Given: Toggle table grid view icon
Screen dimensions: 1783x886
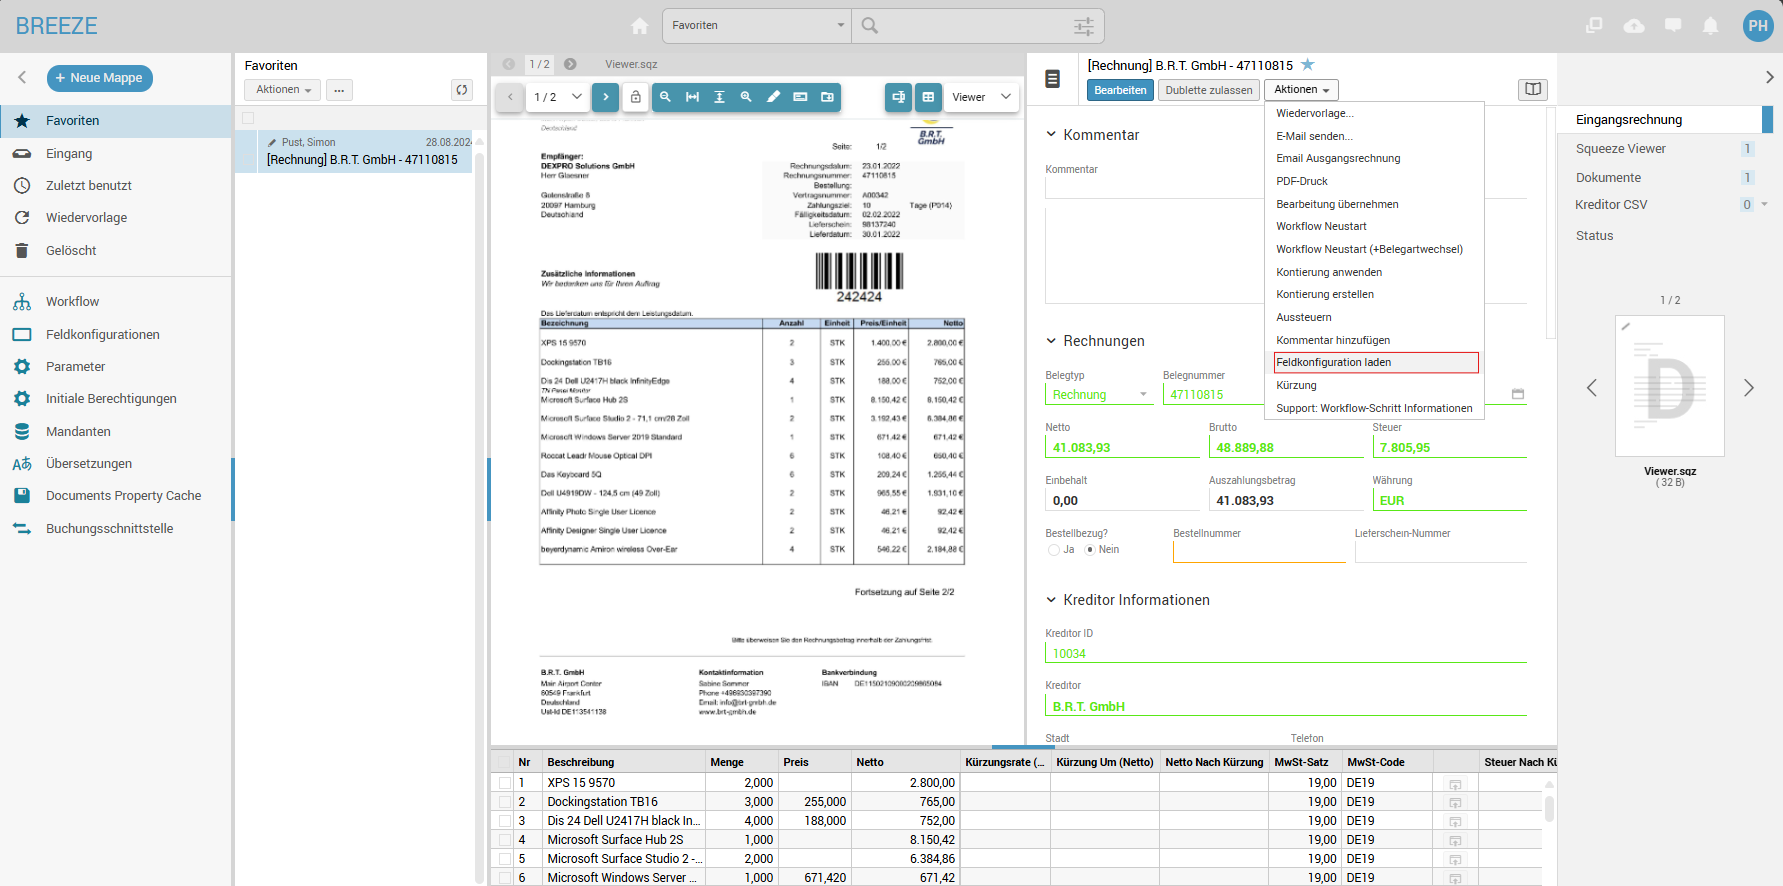Looking at the screenshot, I should coord(928,97).
